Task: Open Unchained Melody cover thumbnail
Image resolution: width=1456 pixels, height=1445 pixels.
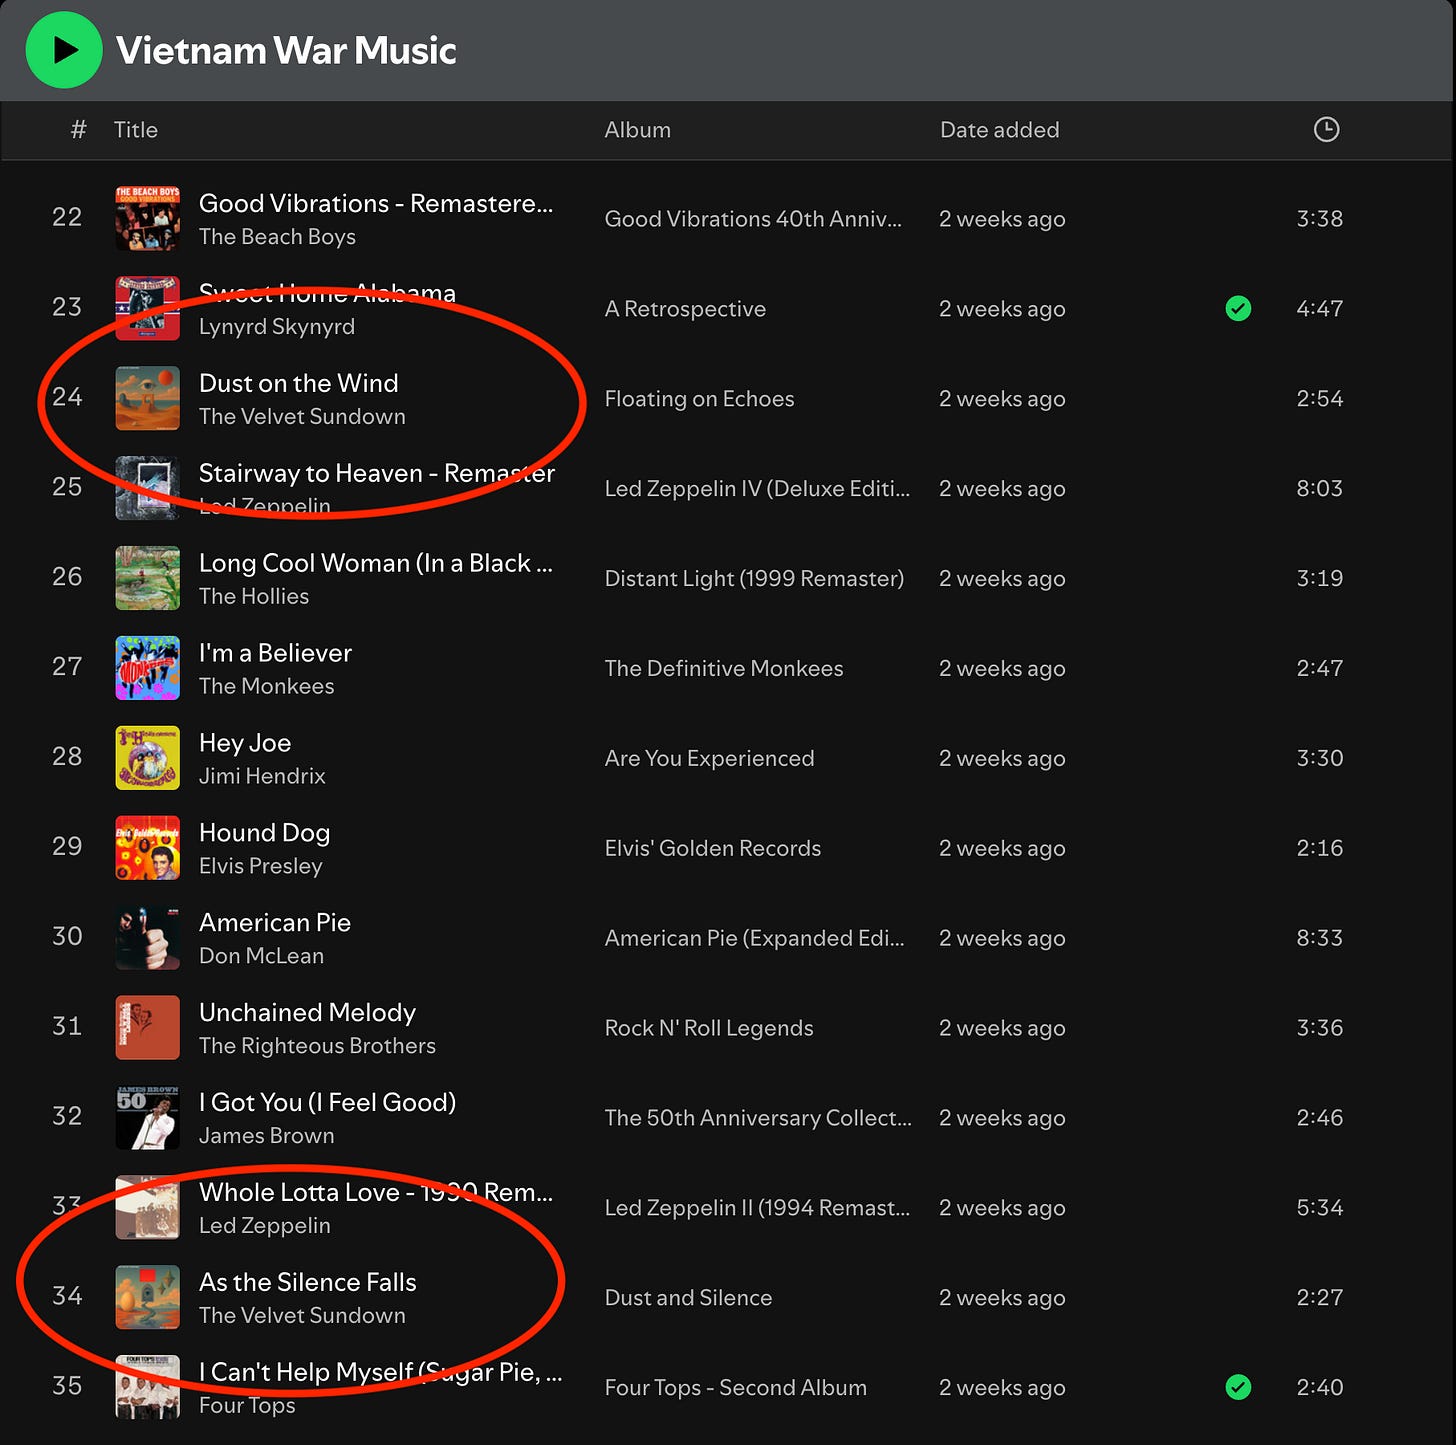Action: pyautogui.click(x=148, y=1028)
